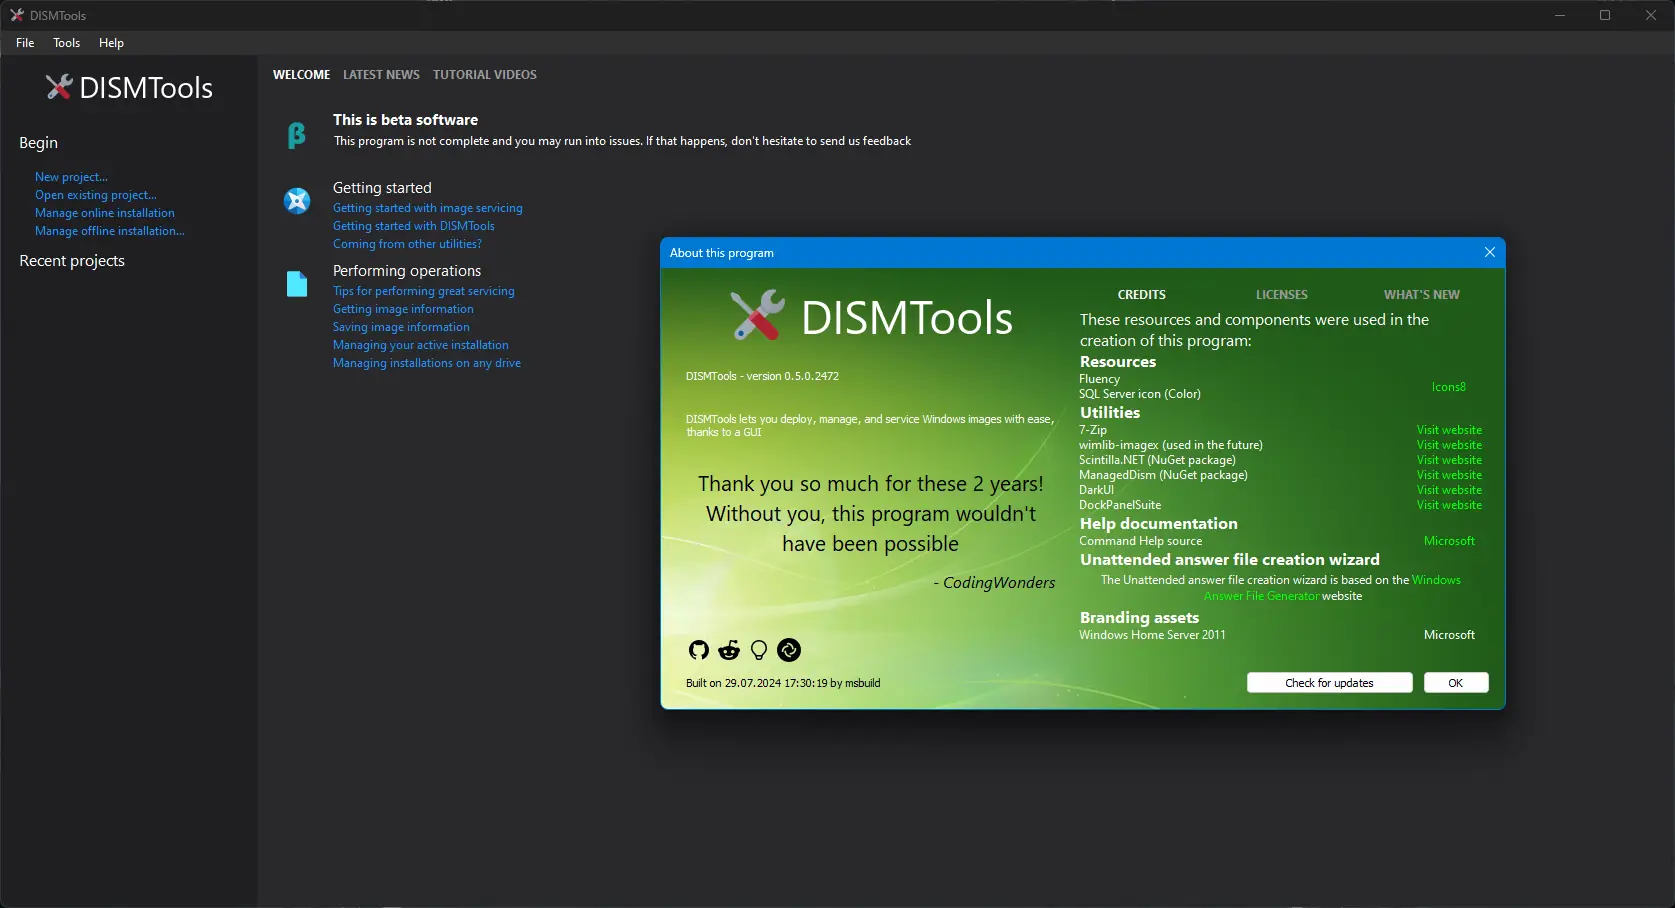Click the compass icon beside Getting started
Image resolution: width=1675 pixels, height=908 pixels.
pos(297,200)
